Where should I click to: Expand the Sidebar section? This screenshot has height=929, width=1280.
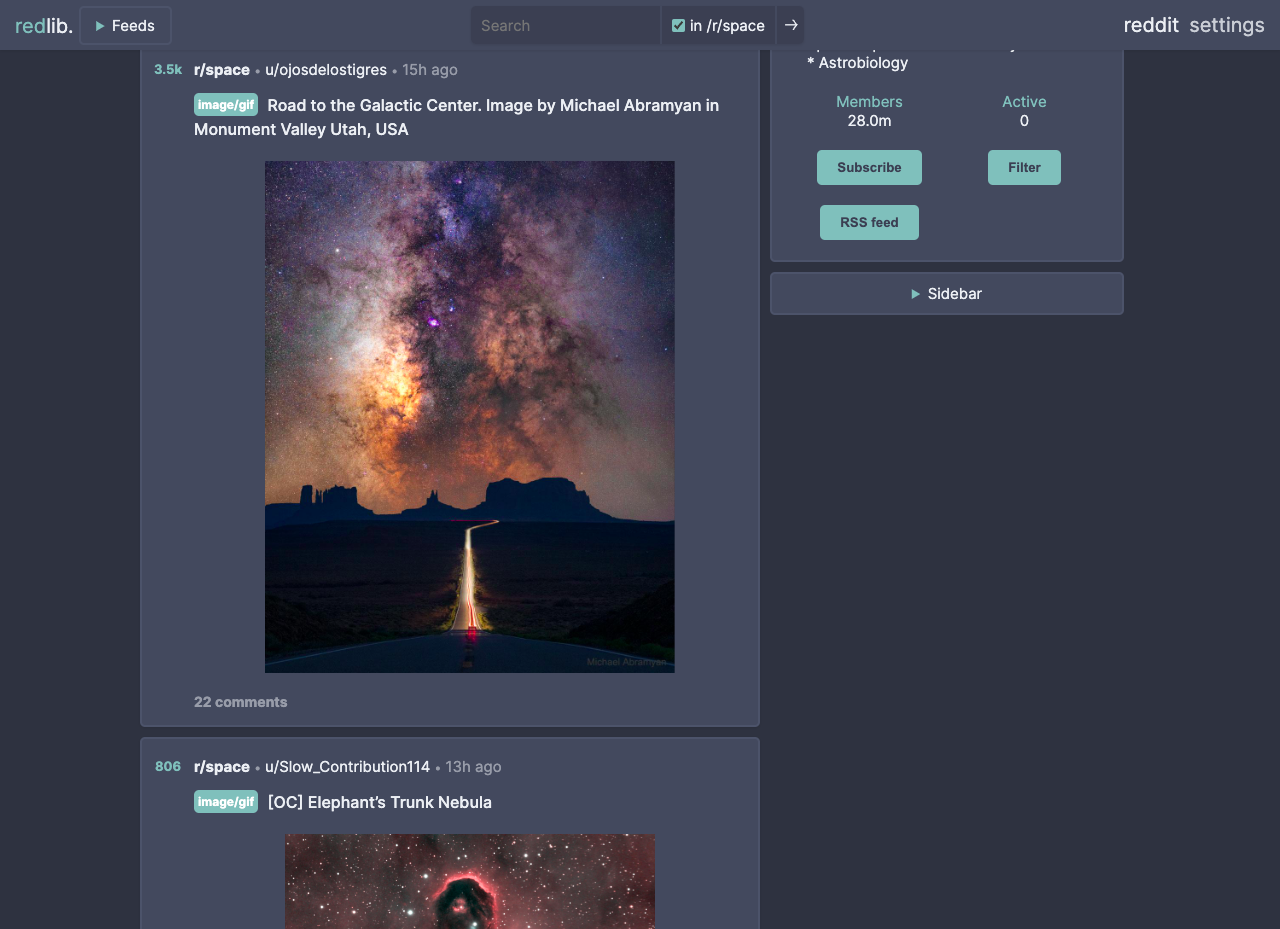click(946, 294)
